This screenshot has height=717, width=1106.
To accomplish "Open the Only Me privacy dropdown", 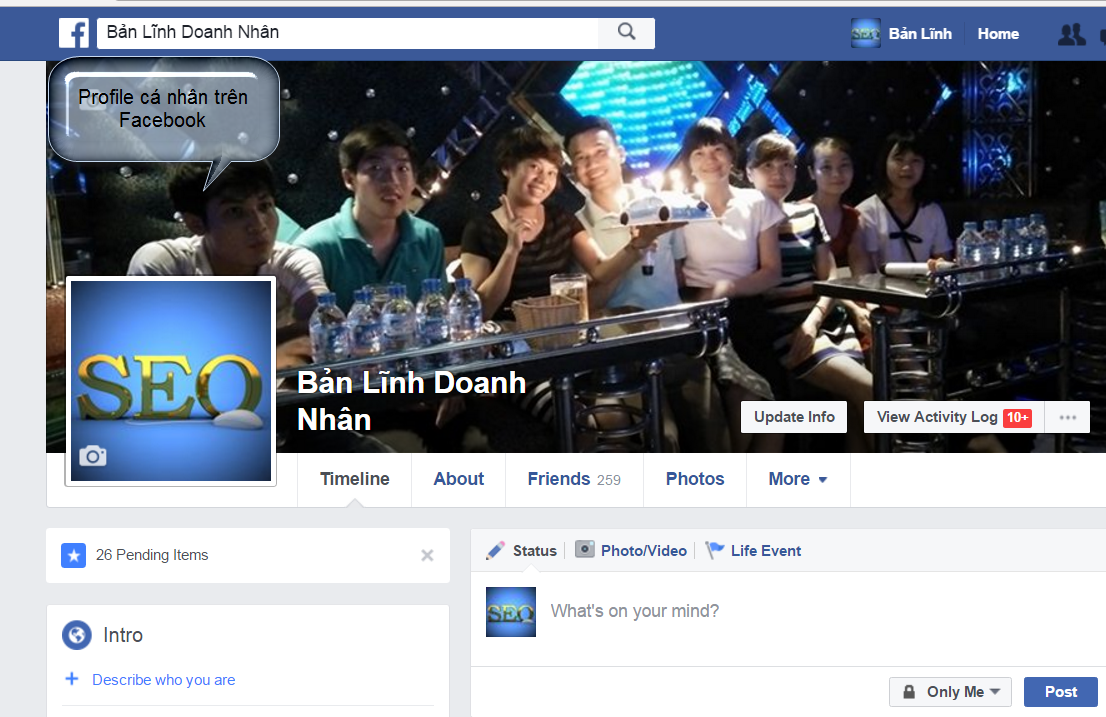I will tap(950, 692).
